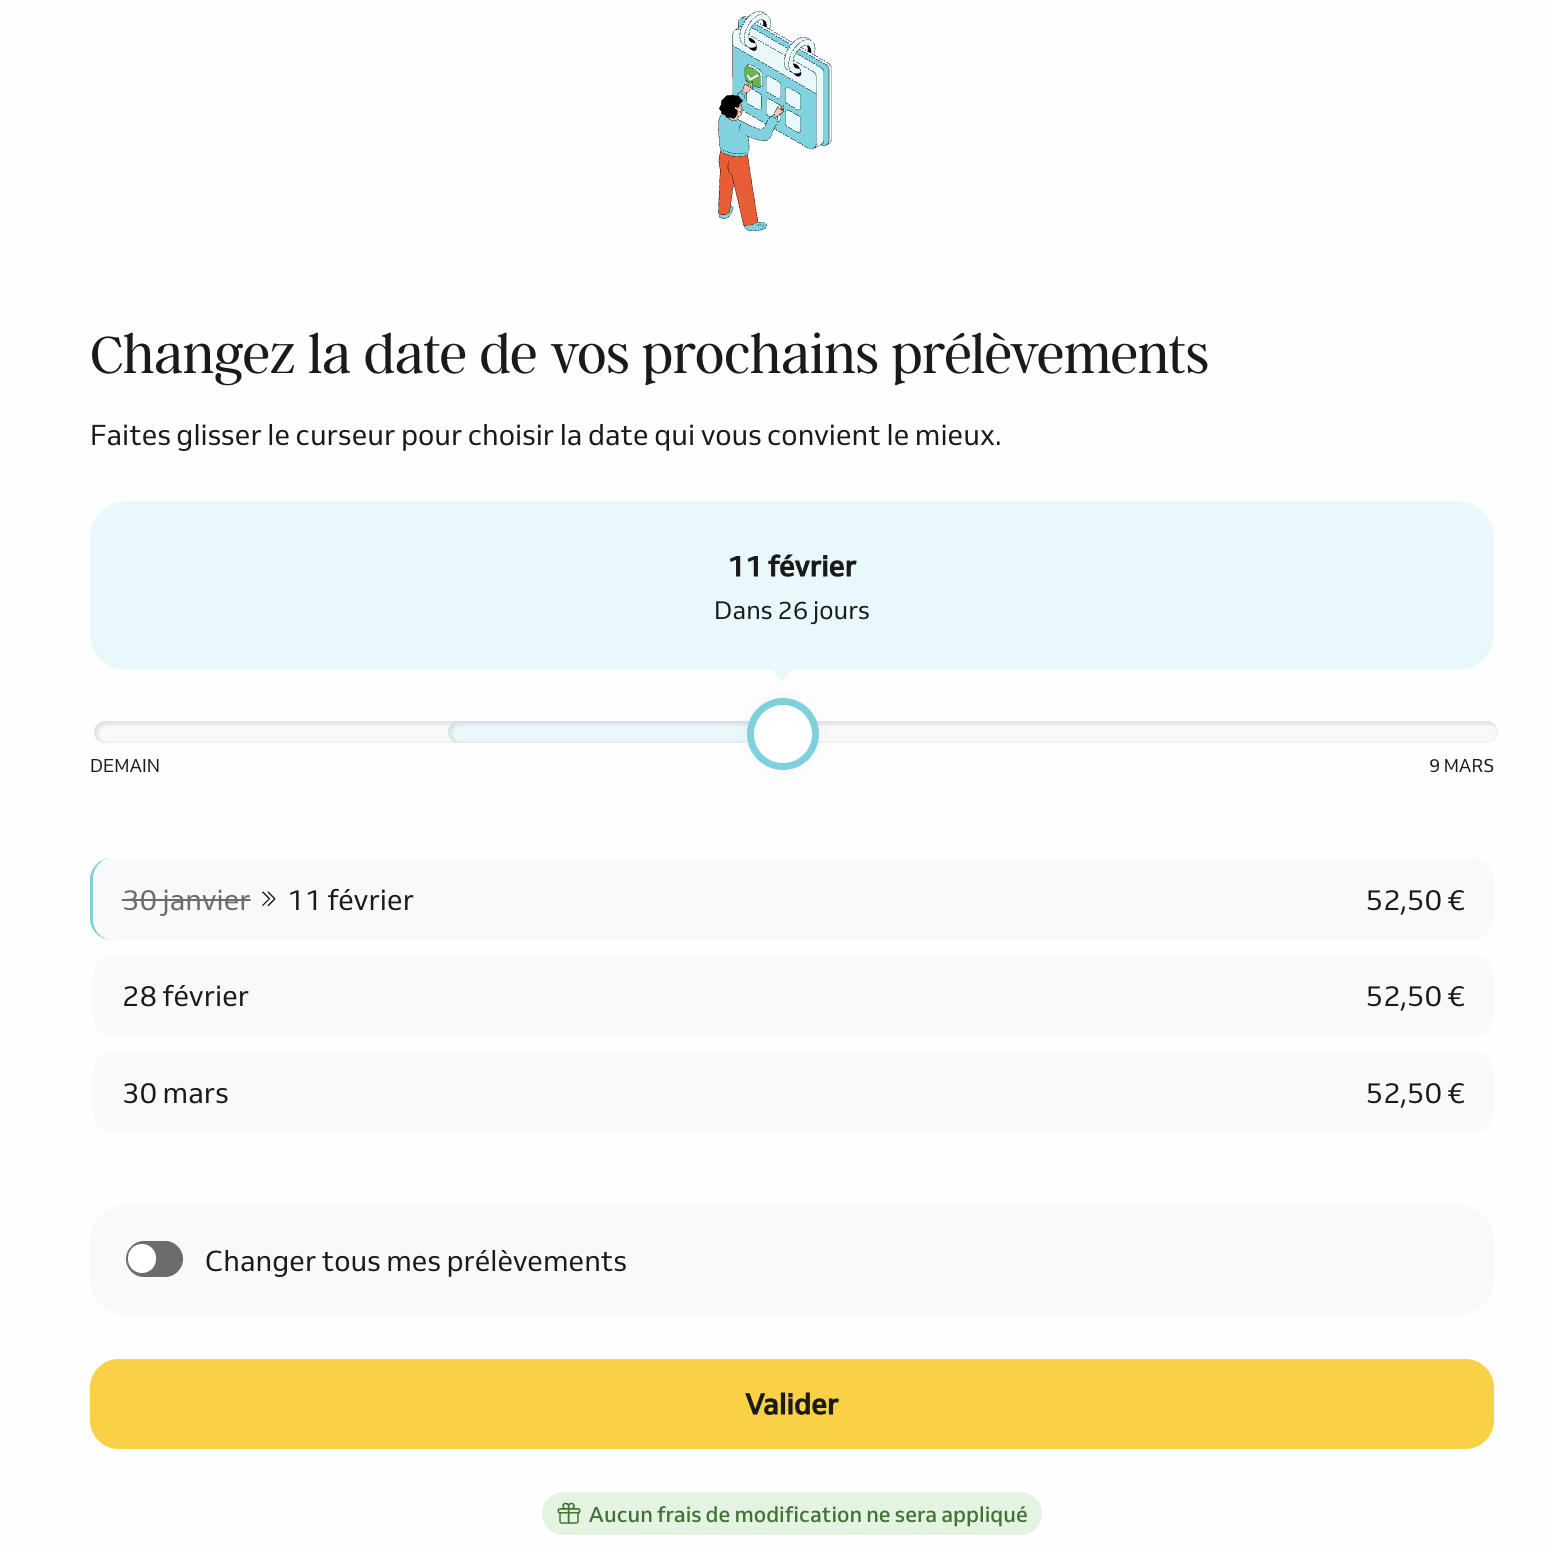Select the 28 février payment row

coord(792,996)
